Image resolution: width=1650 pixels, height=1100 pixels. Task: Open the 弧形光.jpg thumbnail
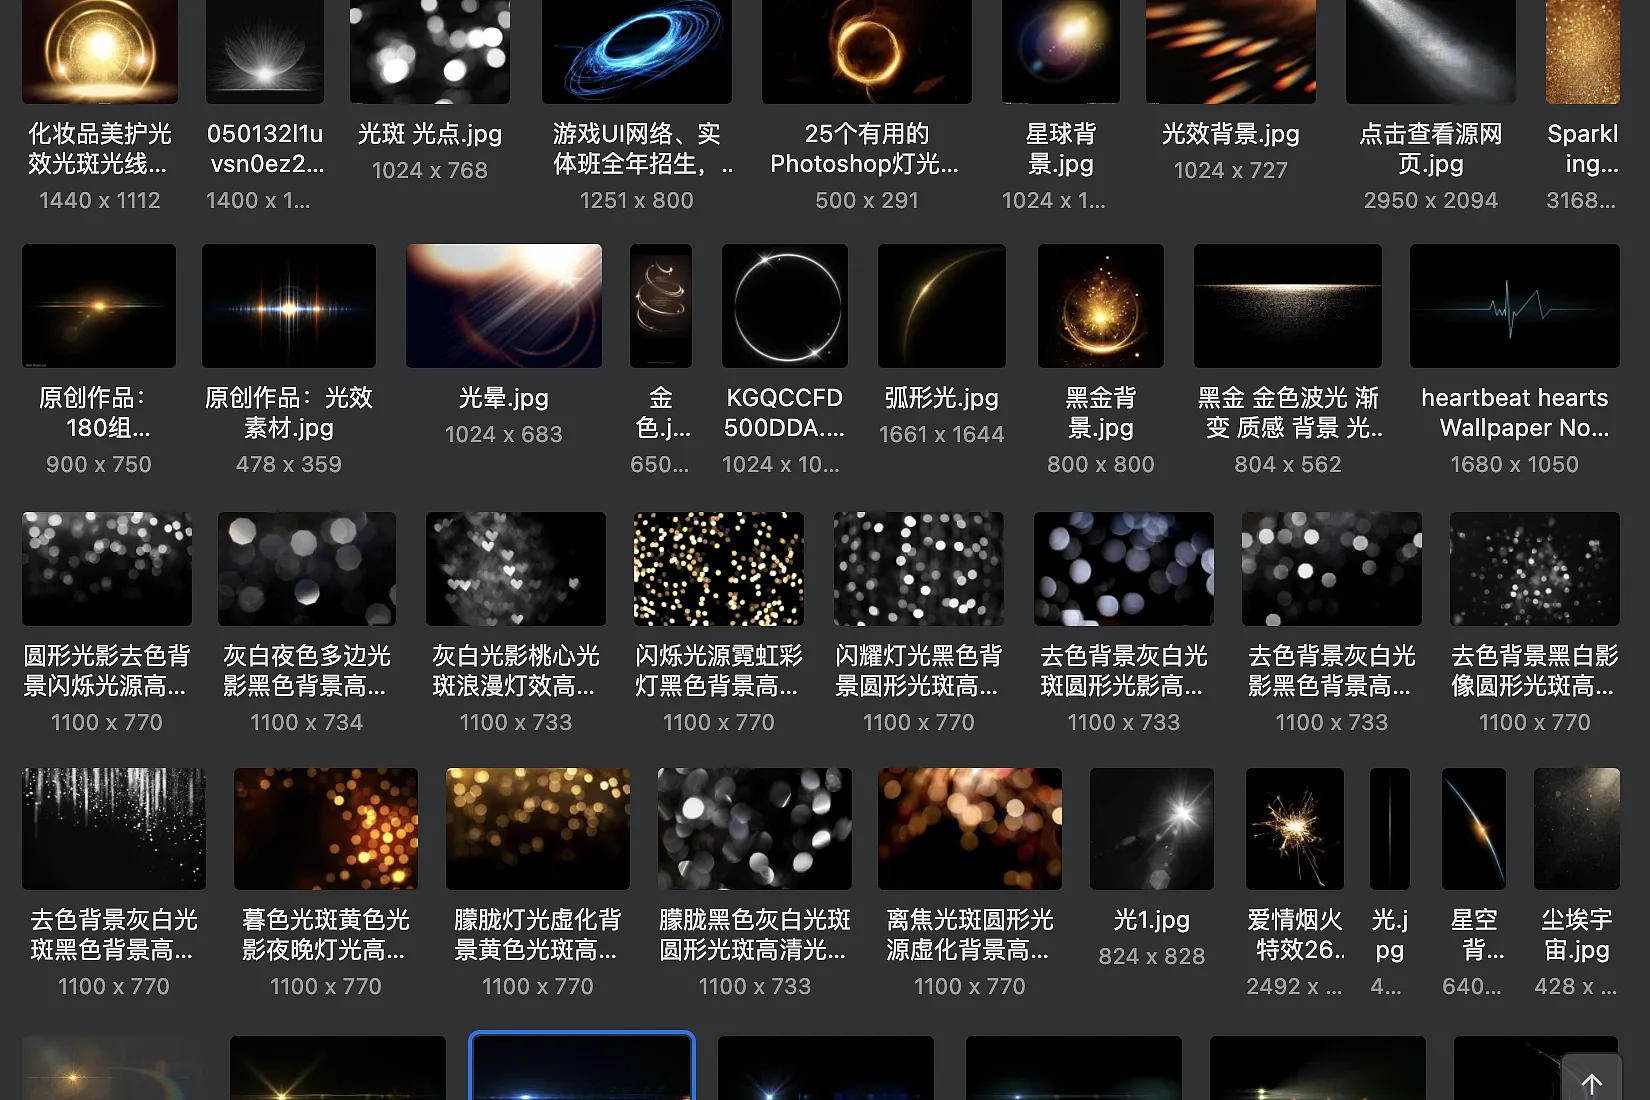click(x=942, y=306)
